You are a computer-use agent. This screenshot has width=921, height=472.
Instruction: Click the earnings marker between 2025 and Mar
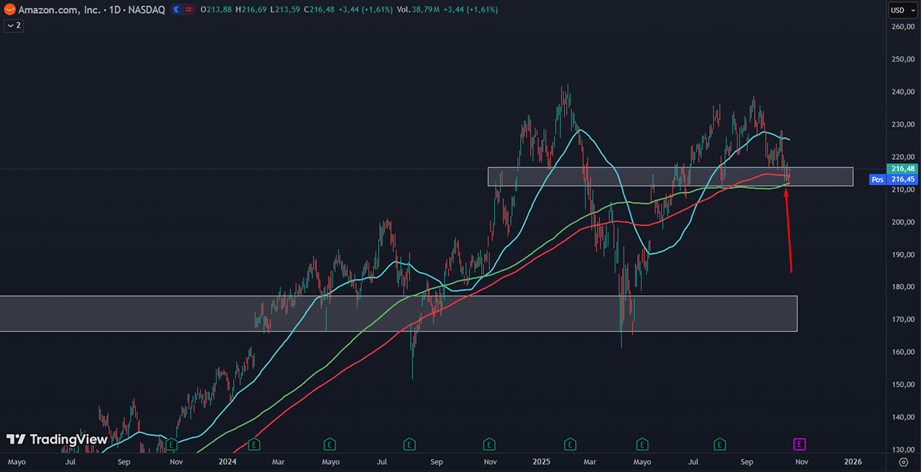click(x=569, y=444)
